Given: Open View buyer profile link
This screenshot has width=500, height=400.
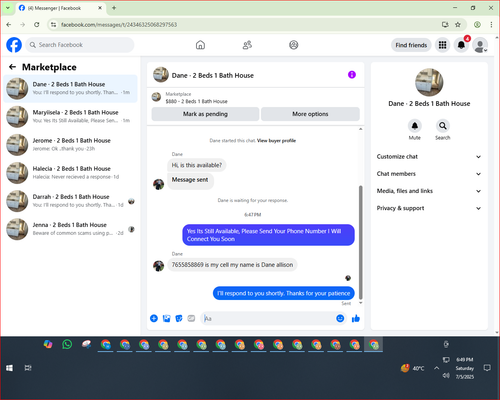Looking at the screenshot, I should coord(276,141).
